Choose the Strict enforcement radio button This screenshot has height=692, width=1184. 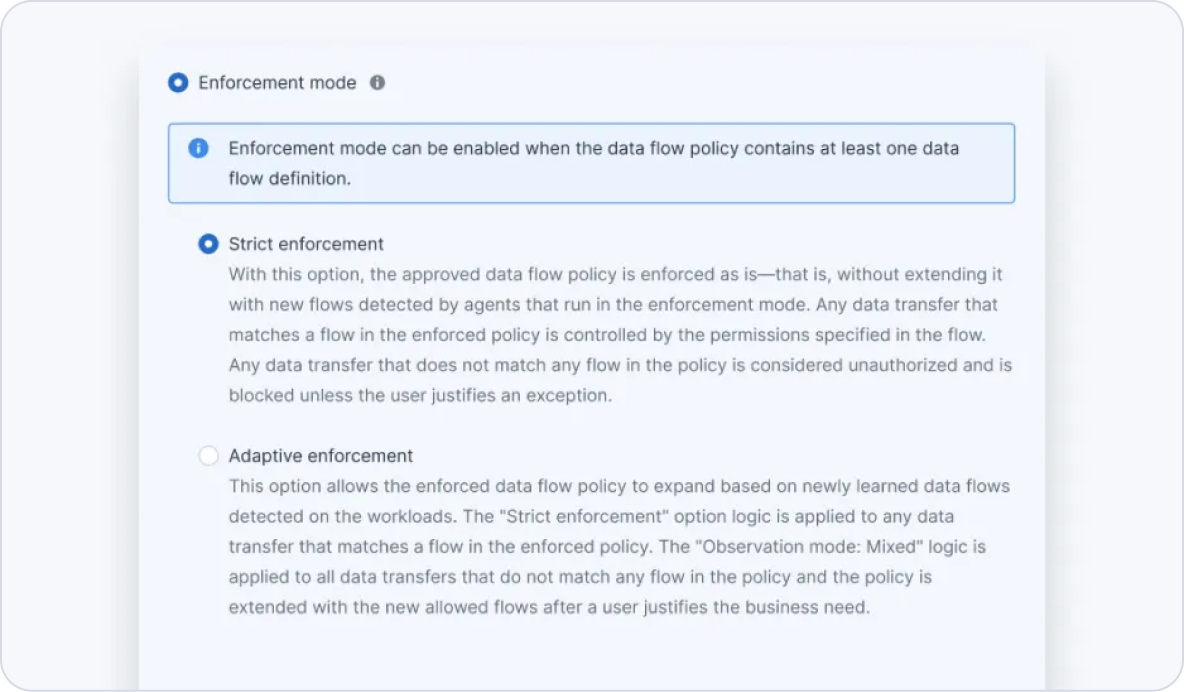208,244
